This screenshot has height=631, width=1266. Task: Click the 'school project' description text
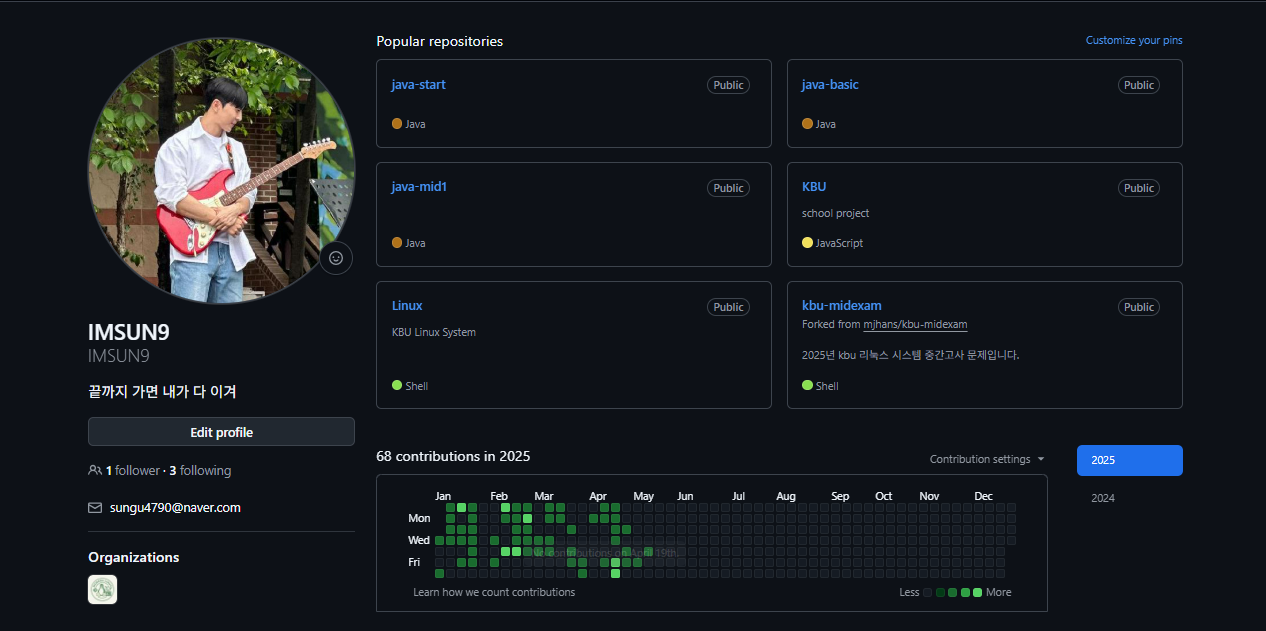click(835, 213)
